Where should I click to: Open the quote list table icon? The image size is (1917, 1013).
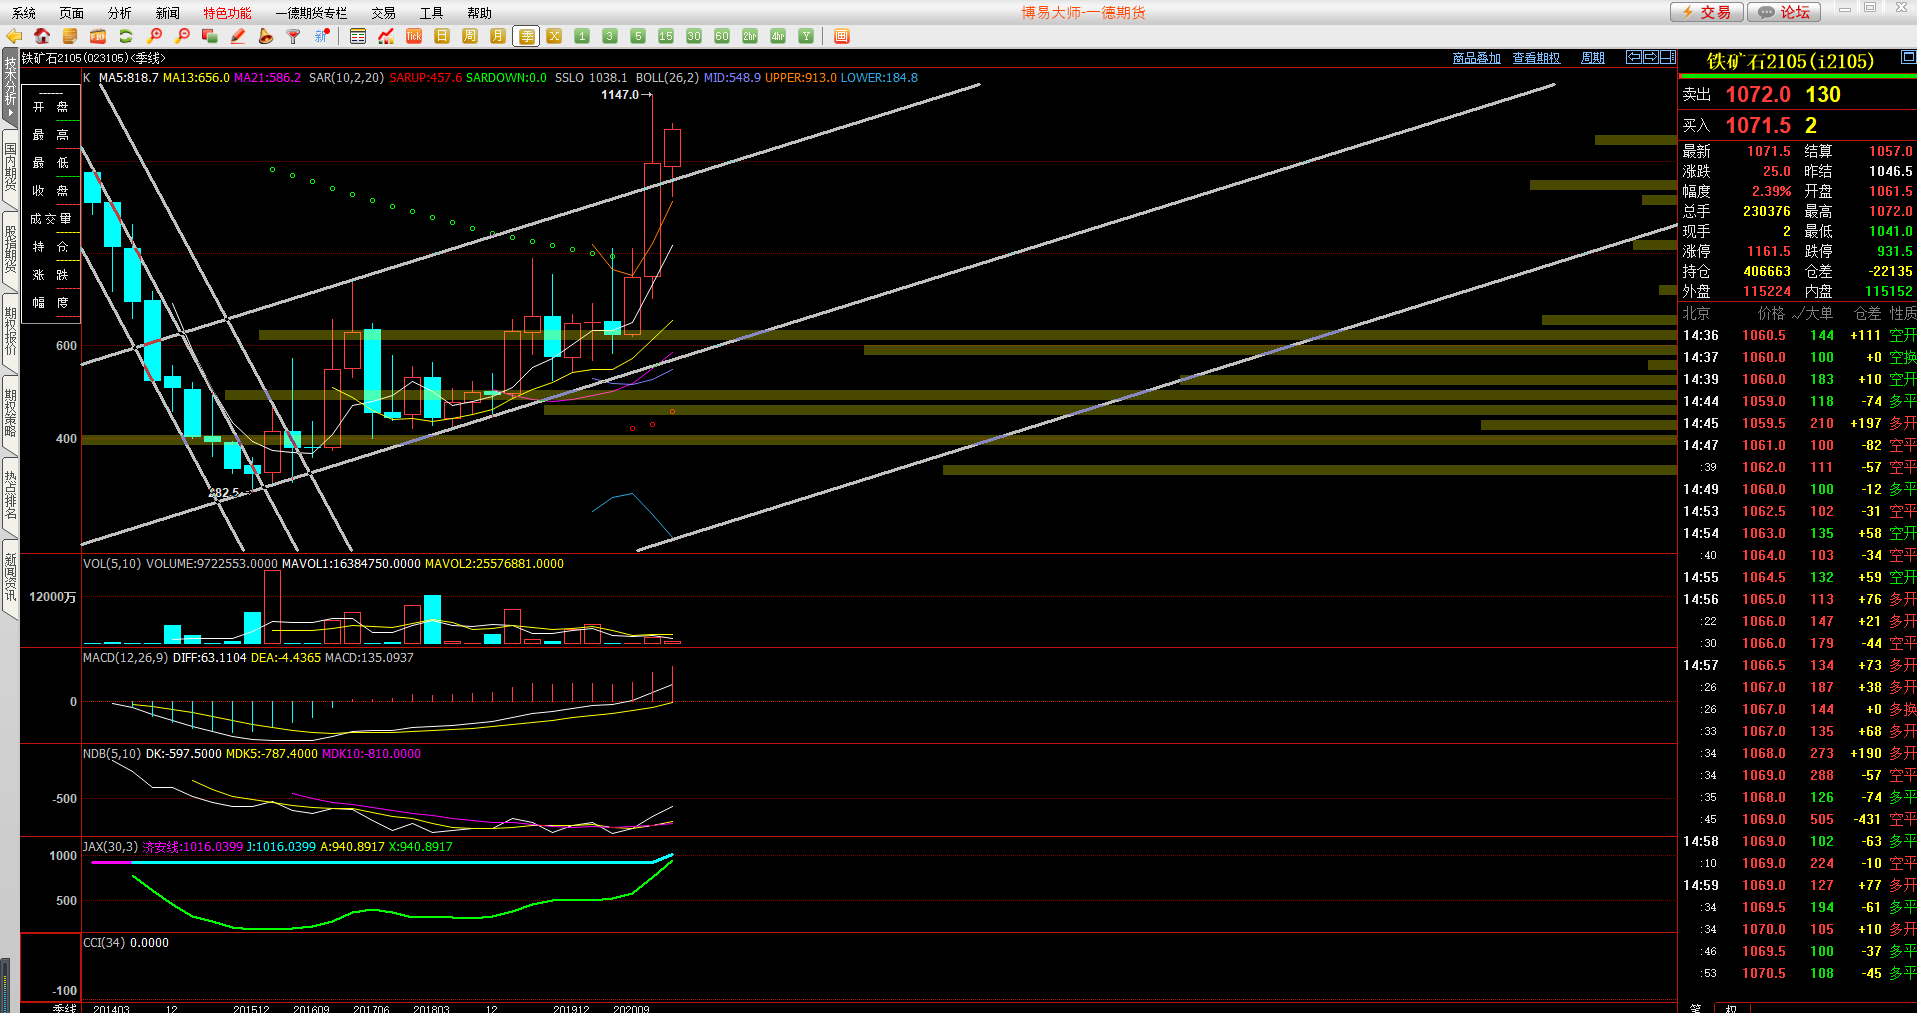point(358,36)
